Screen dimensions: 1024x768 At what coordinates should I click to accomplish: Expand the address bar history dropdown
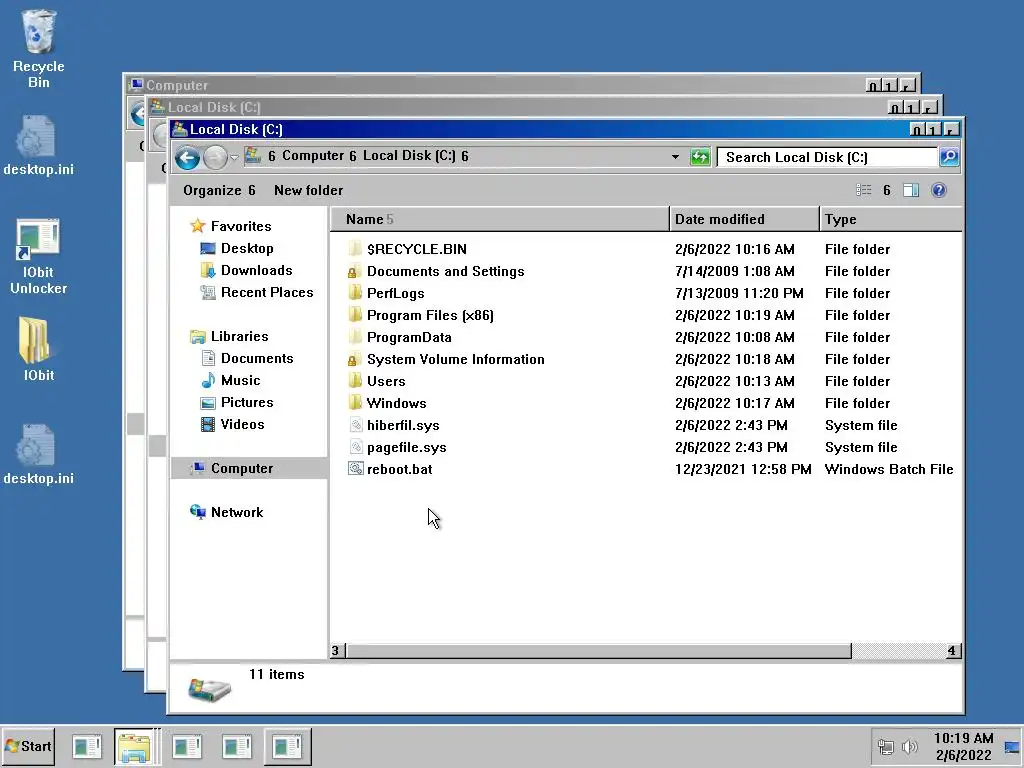tap(675, 157)
